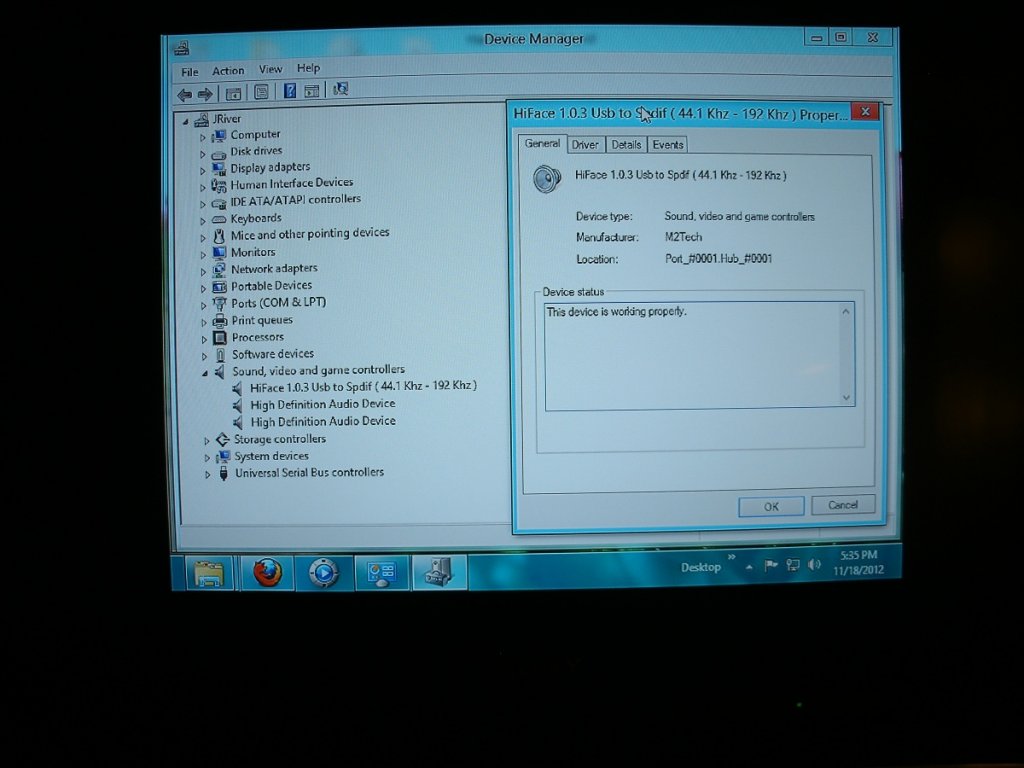This screenshot has height=768, width=1024.
Task: Close the HiFace Properties dialog
Action: (865, 112)
